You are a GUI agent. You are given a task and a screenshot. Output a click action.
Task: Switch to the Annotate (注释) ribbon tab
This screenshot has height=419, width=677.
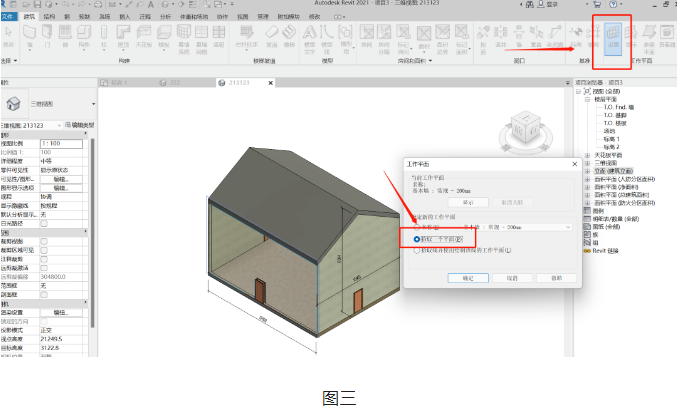coord(145,17)
